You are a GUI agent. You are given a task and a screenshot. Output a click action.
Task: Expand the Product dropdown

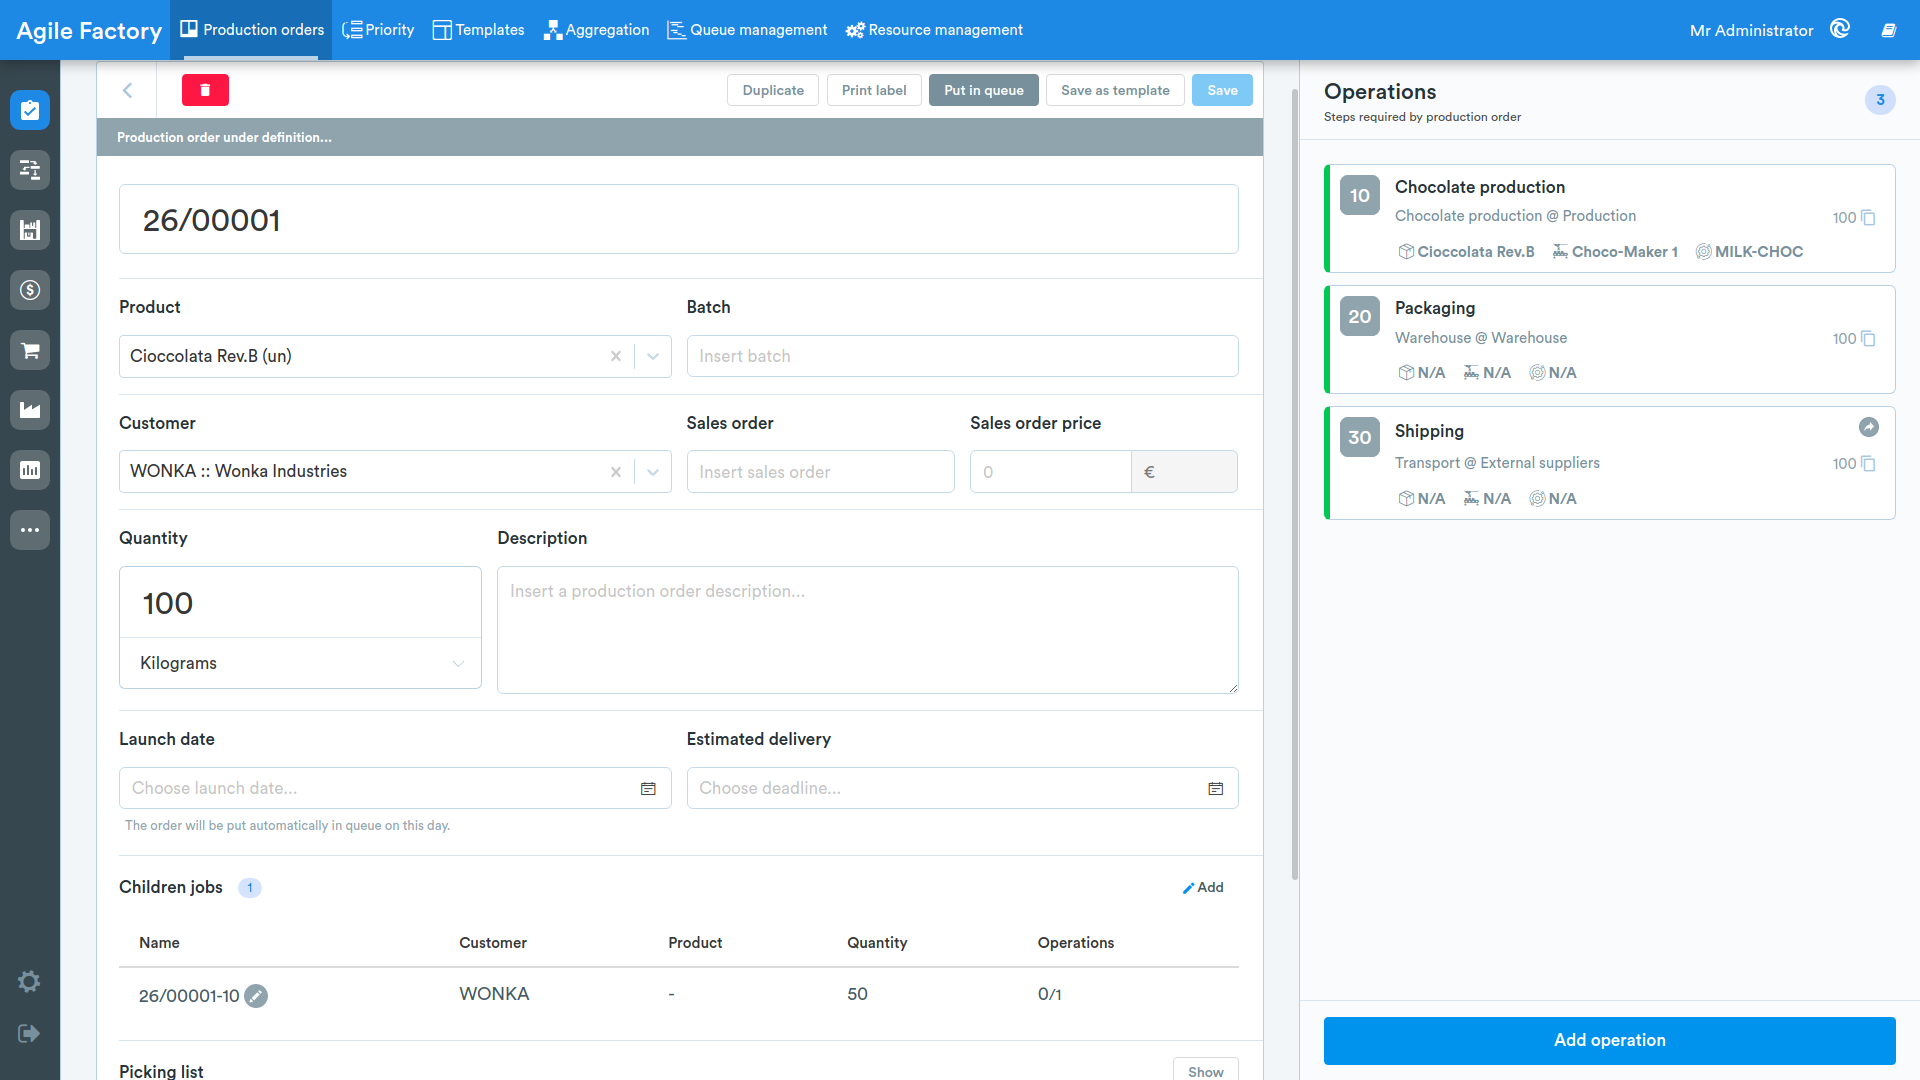click(x=653, y=356)
